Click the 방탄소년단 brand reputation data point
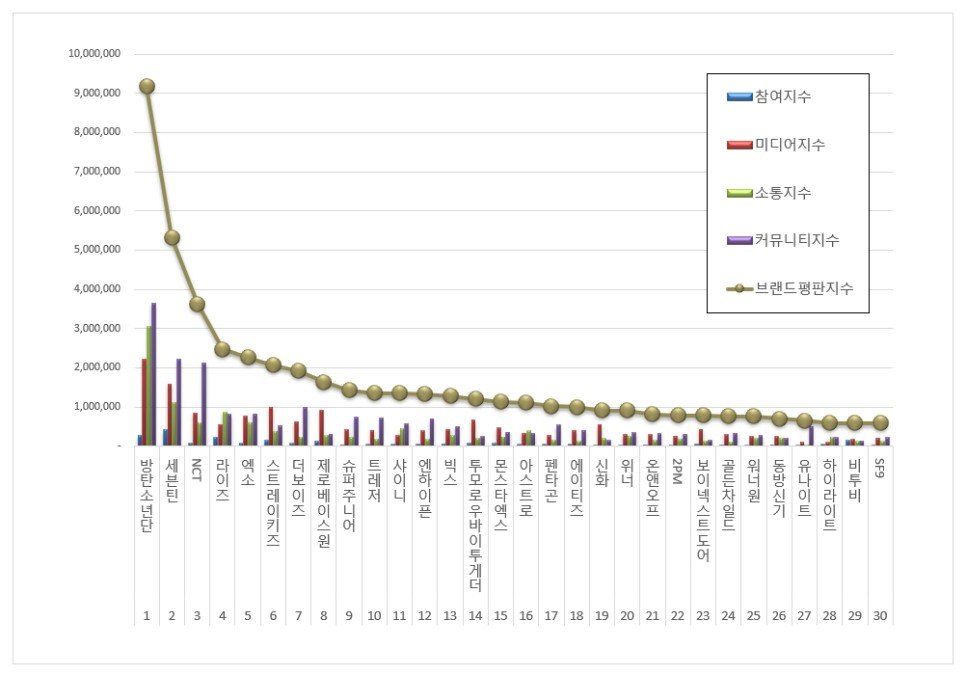966x675 pixels. click(147, 86)
